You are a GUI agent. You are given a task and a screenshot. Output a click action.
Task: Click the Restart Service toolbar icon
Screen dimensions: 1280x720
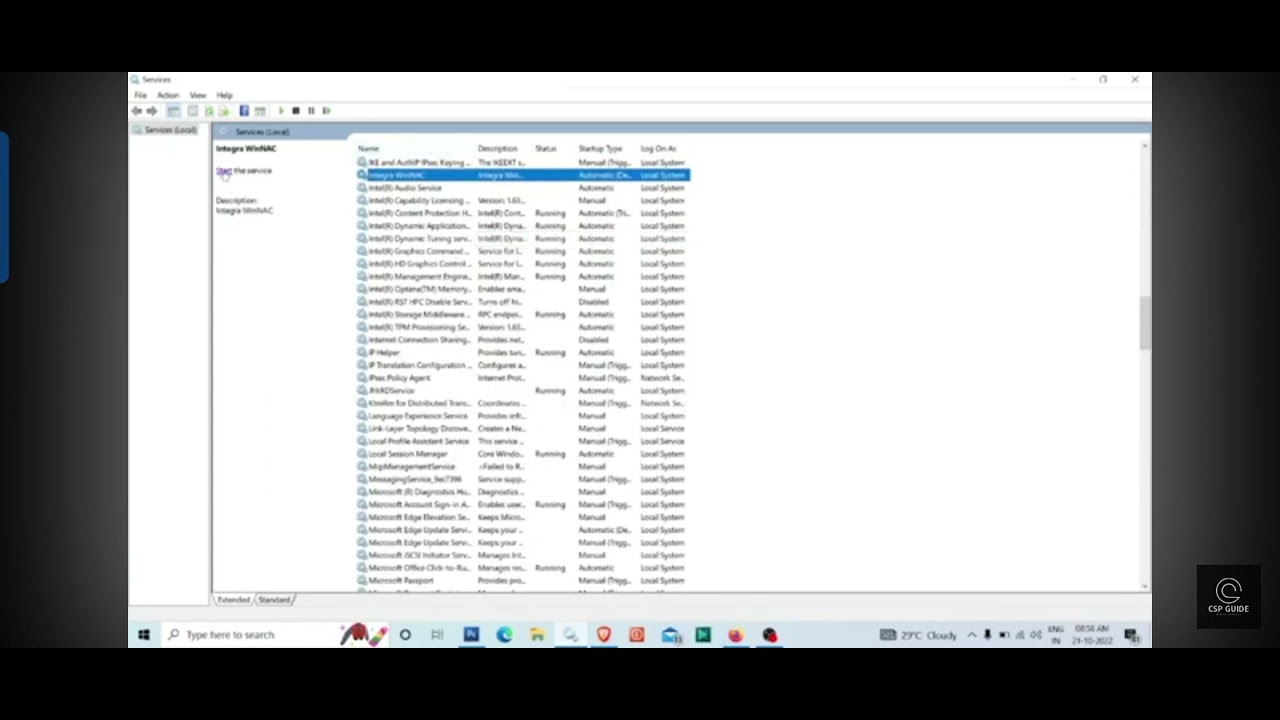[326, 111]
